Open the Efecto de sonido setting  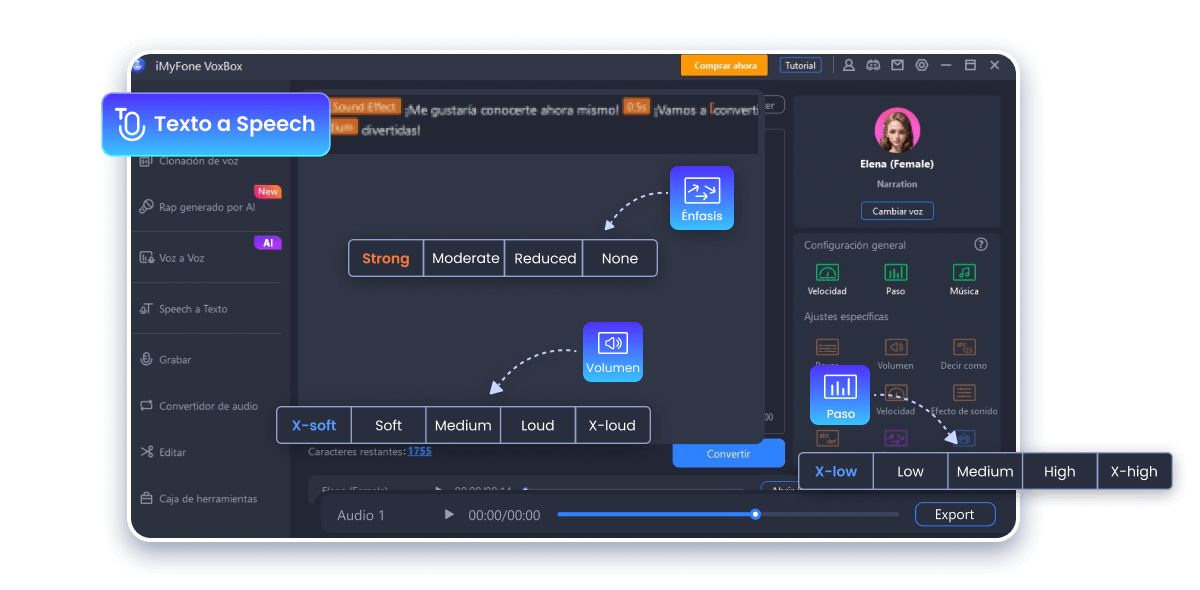(x=964, y=394)
